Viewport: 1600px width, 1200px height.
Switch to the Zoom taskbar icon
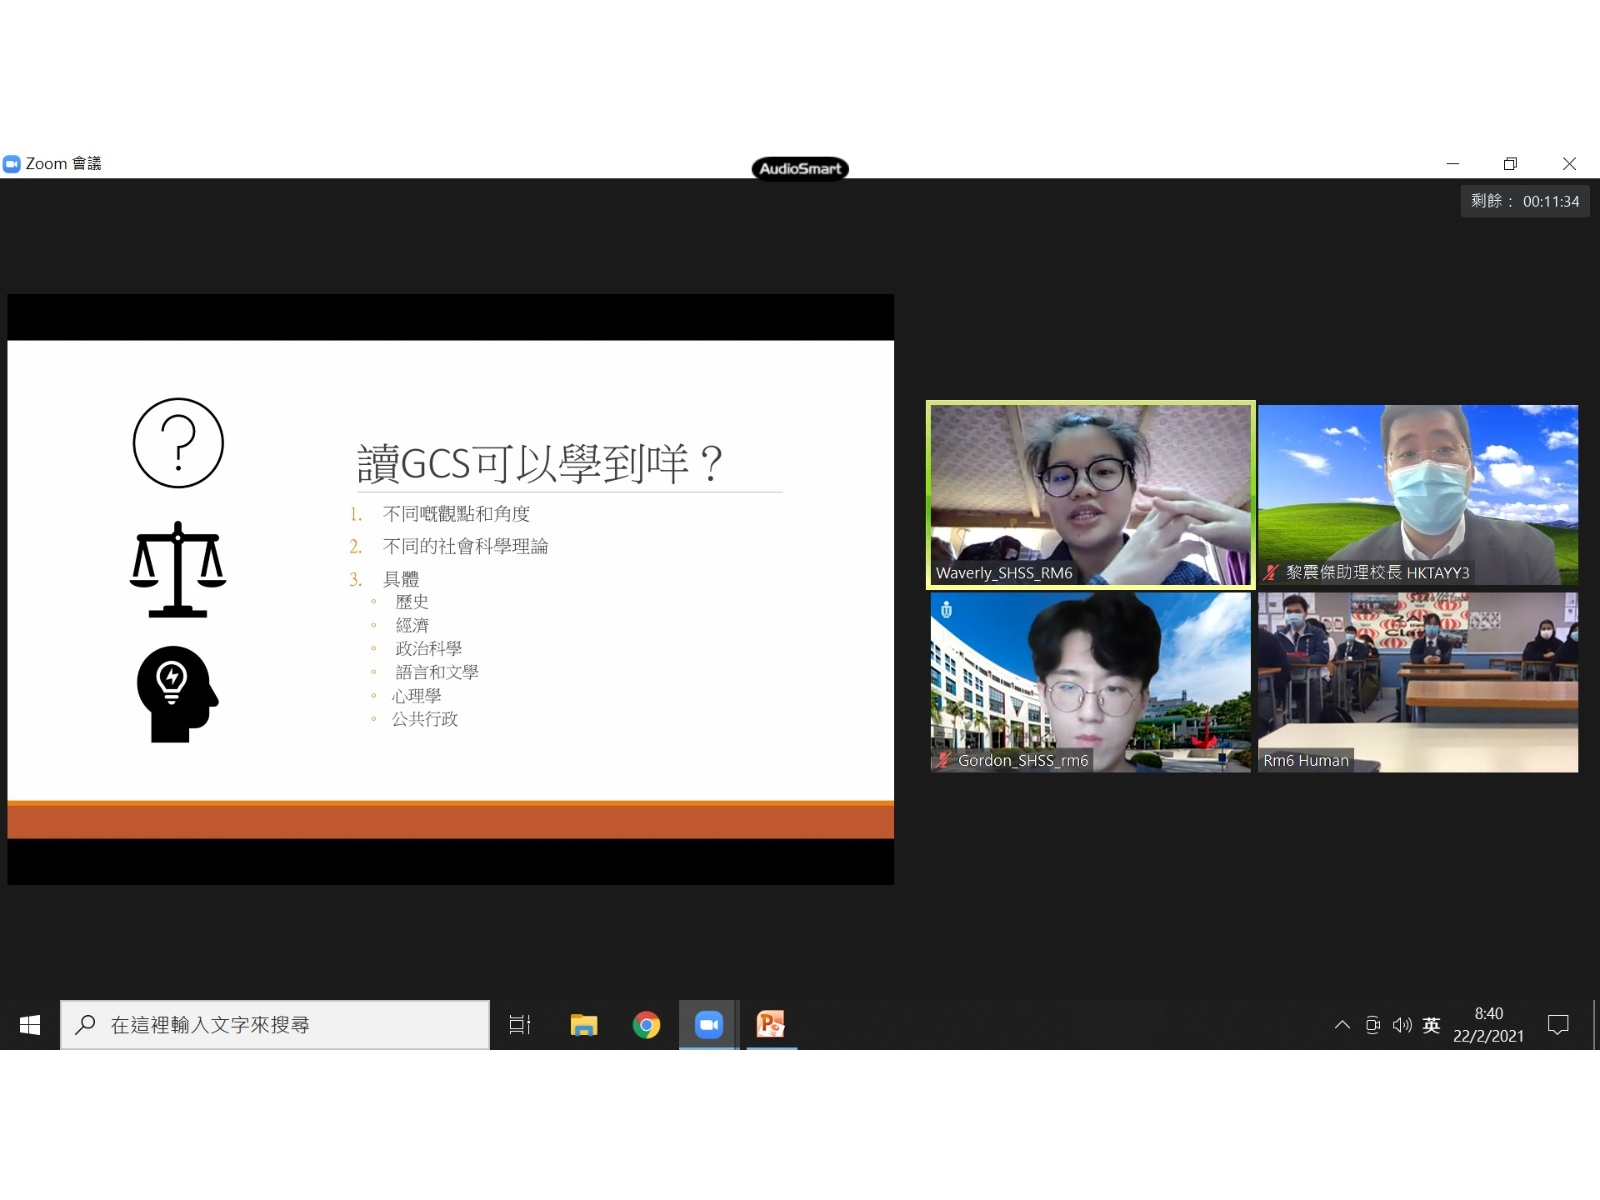709,1025
